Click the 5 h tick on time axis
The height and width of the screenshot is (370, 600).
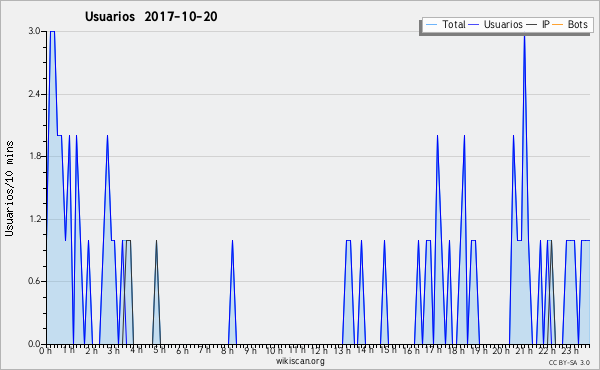(x=159, y=350)
